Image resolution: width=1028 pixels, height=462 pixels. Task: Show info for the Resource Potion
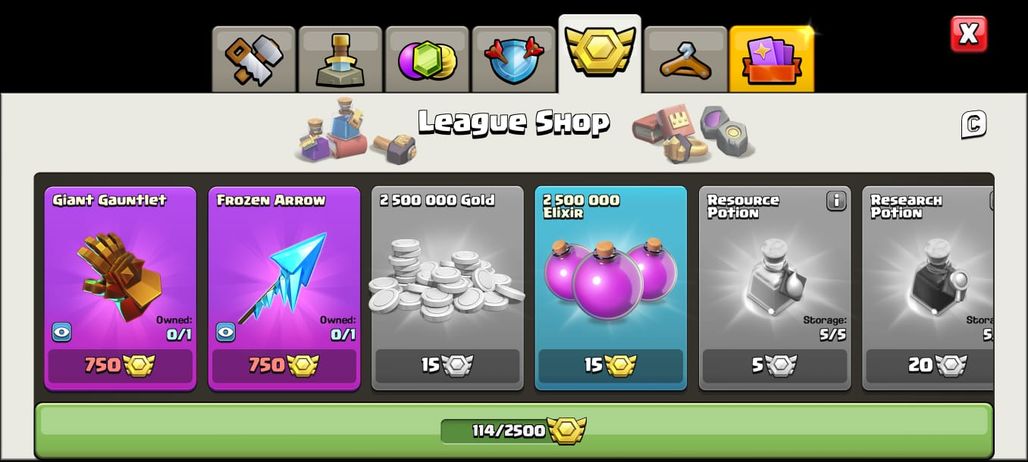[836, 201]
